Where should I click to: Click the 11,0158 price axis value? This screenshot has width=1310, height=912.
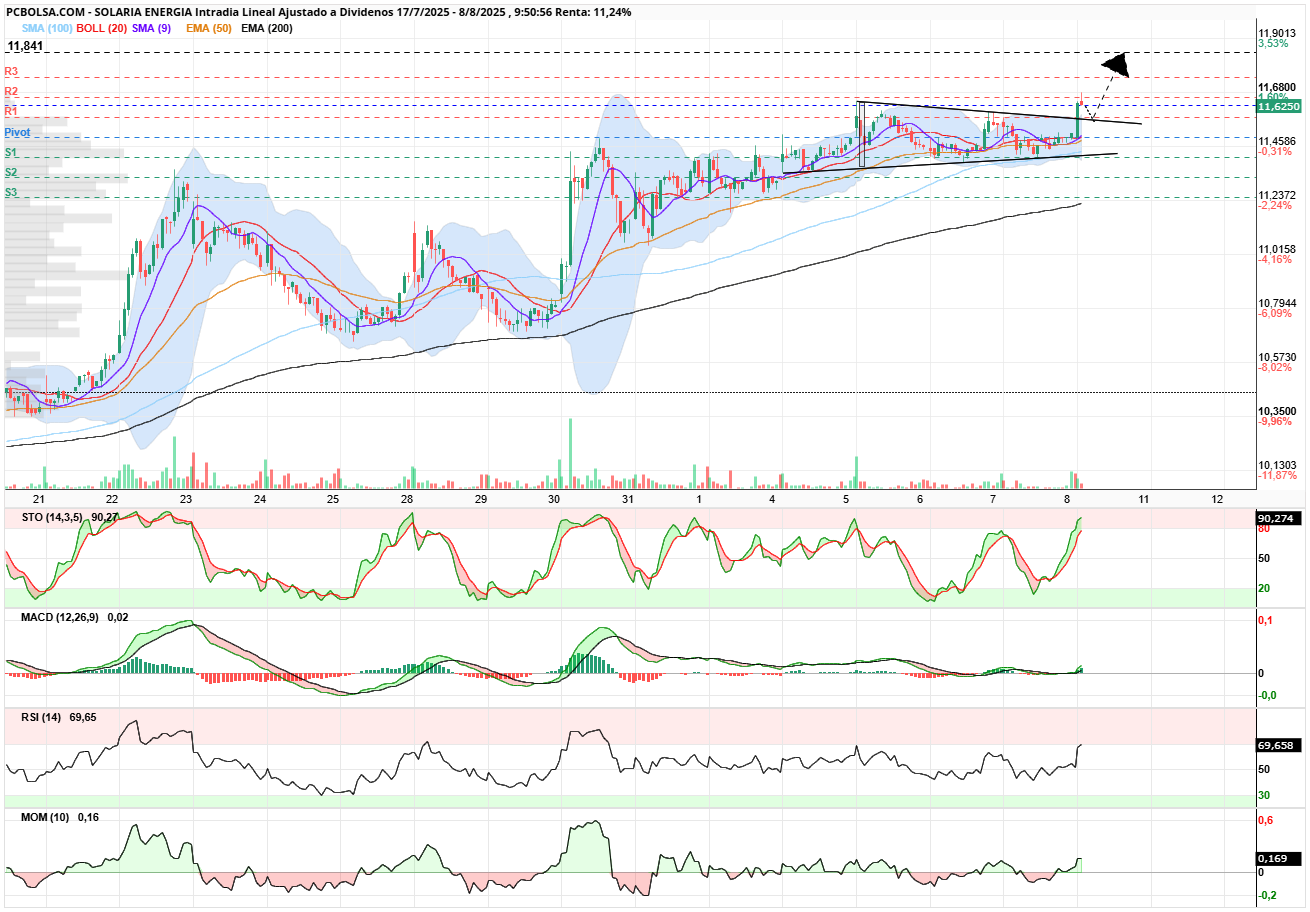pyautogui.click(x=1277, y=249)
